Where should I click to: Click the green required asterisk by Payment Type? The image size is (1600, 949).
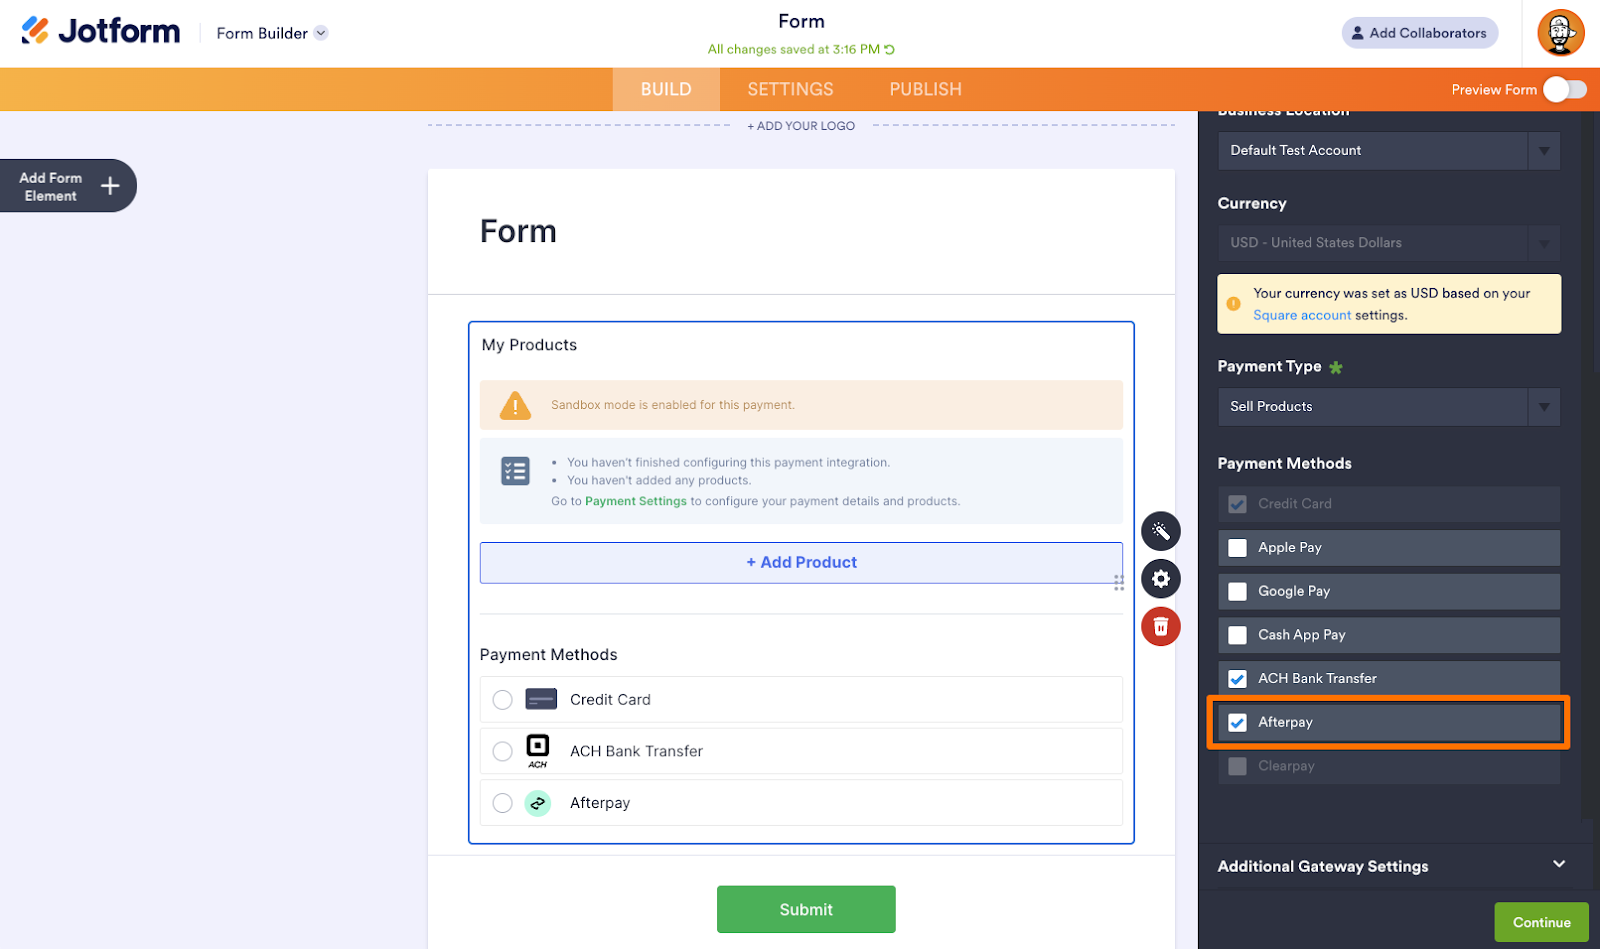point(1336,367)
